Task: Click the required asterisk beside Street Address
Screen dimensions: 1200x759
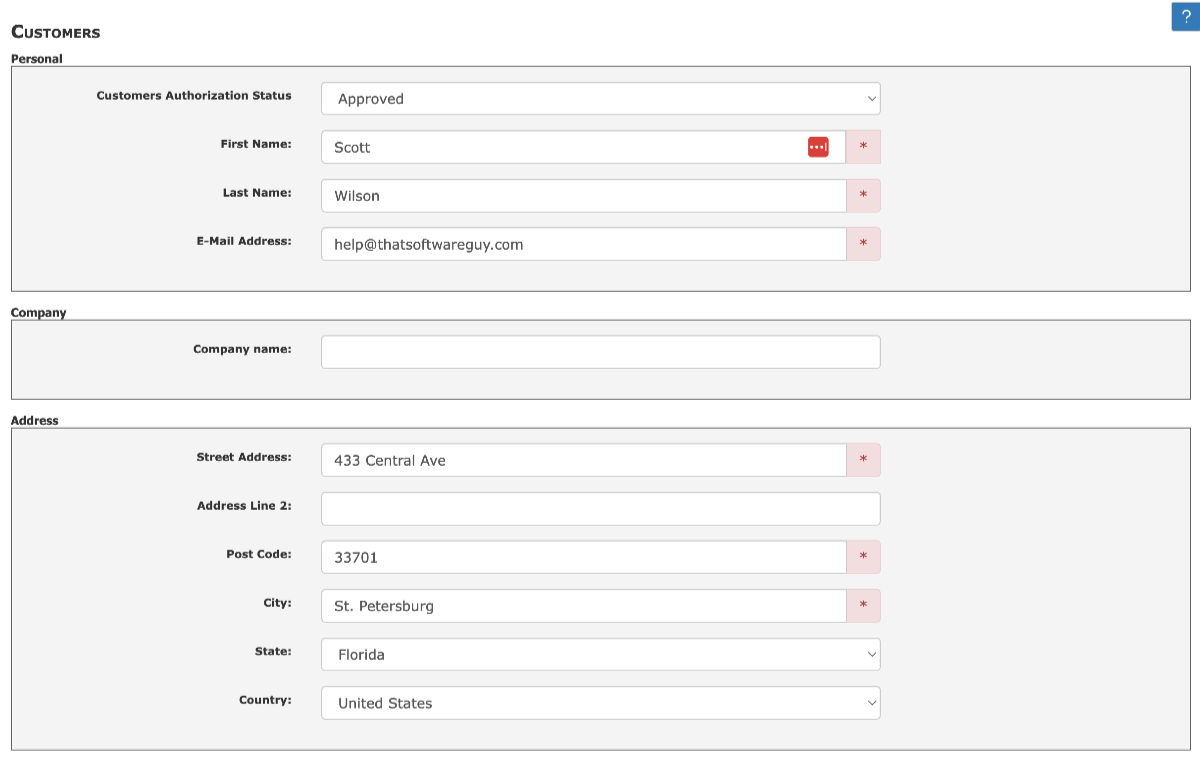Action: [863, 460]
